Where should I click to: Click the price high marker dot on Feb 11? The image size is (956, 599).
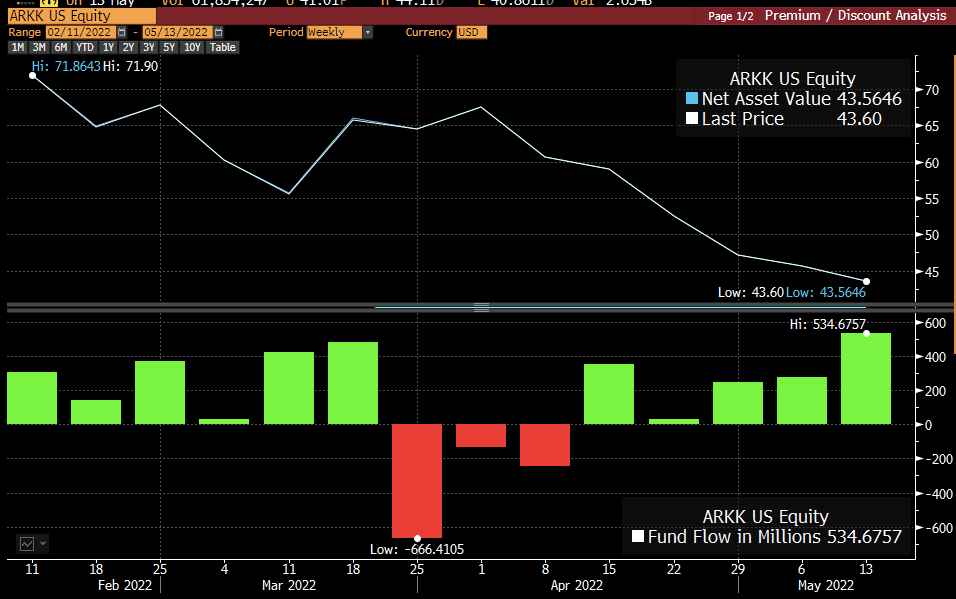coord(32,76)
